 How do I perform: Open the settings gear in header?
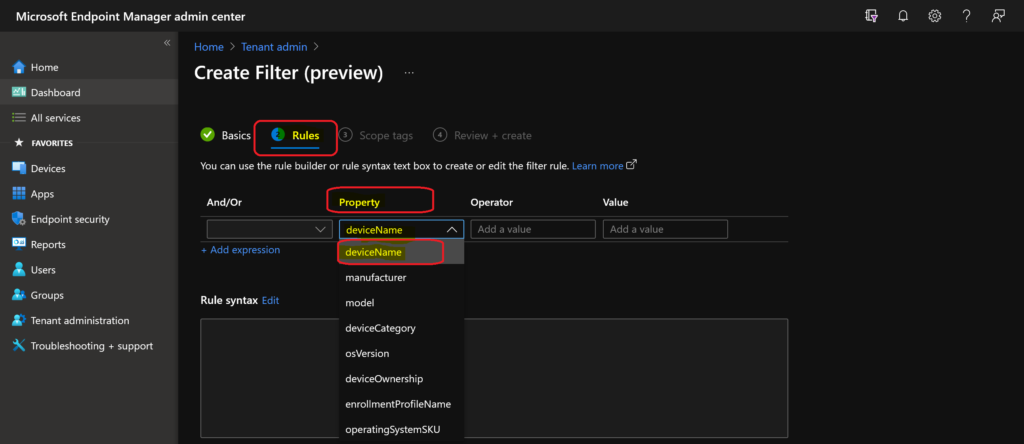click(935, 16)
